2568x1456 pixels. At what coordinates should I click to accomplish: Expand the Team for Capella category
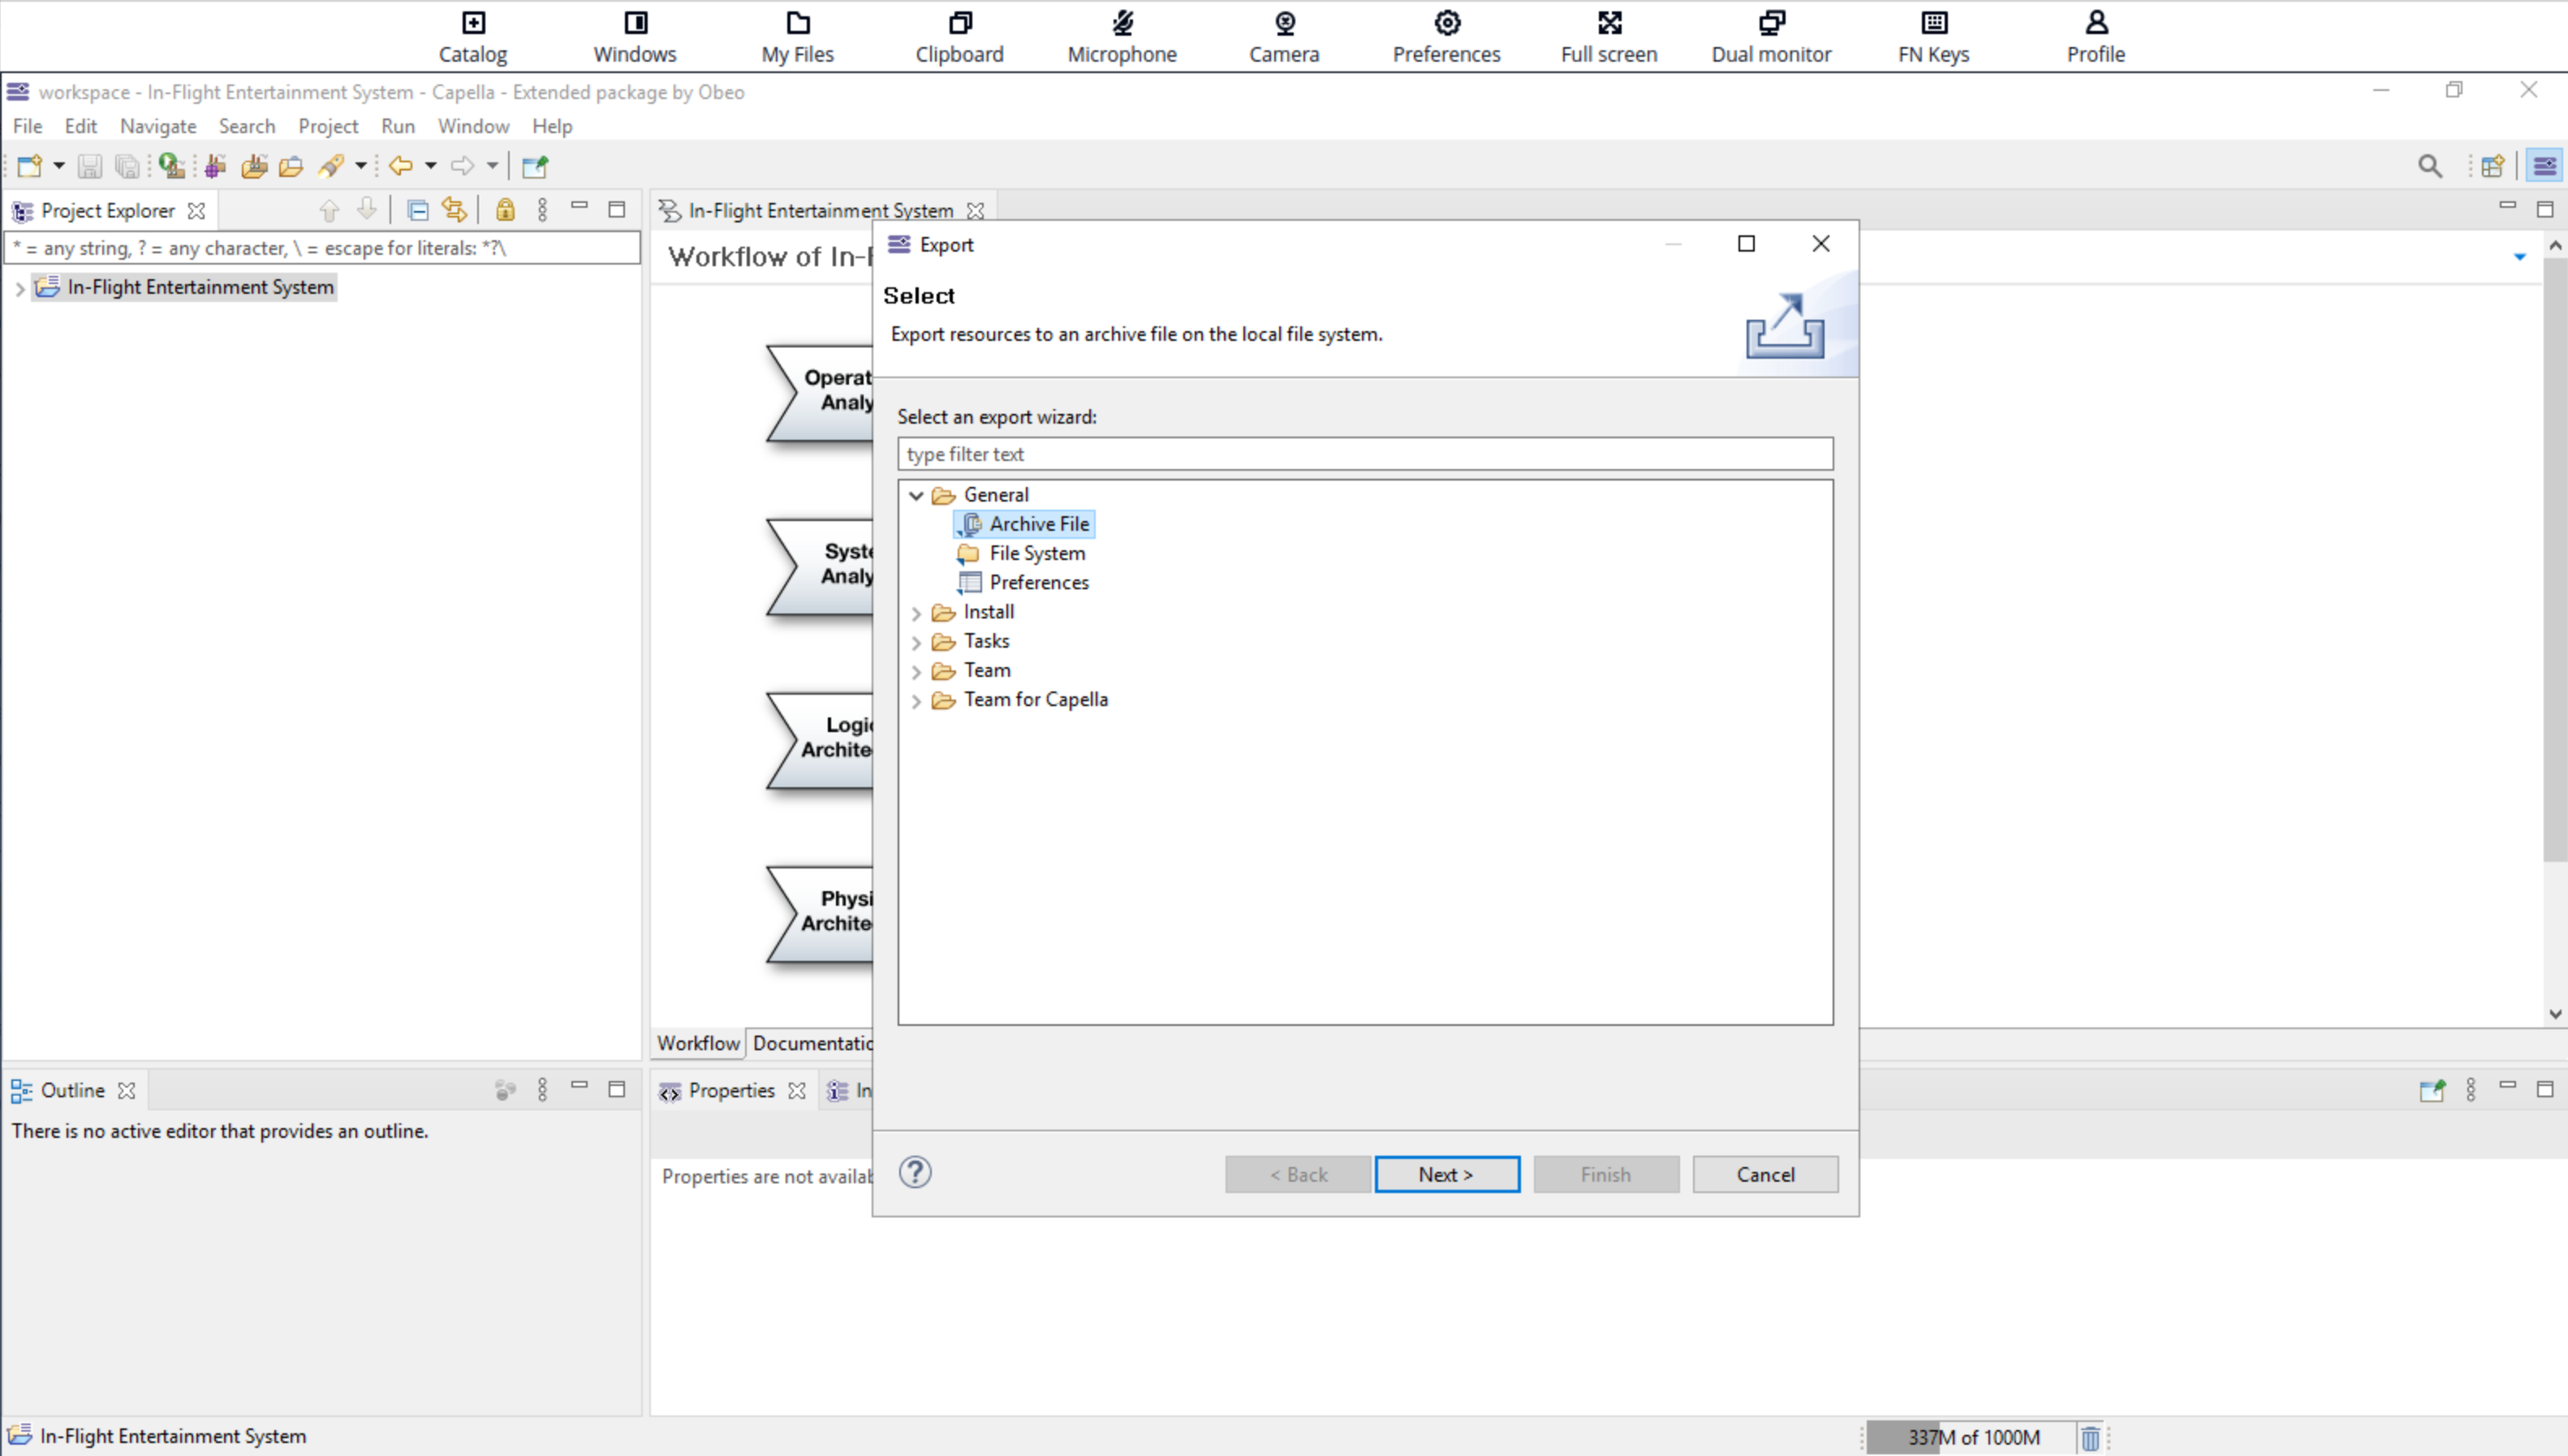tap(916, 698)
